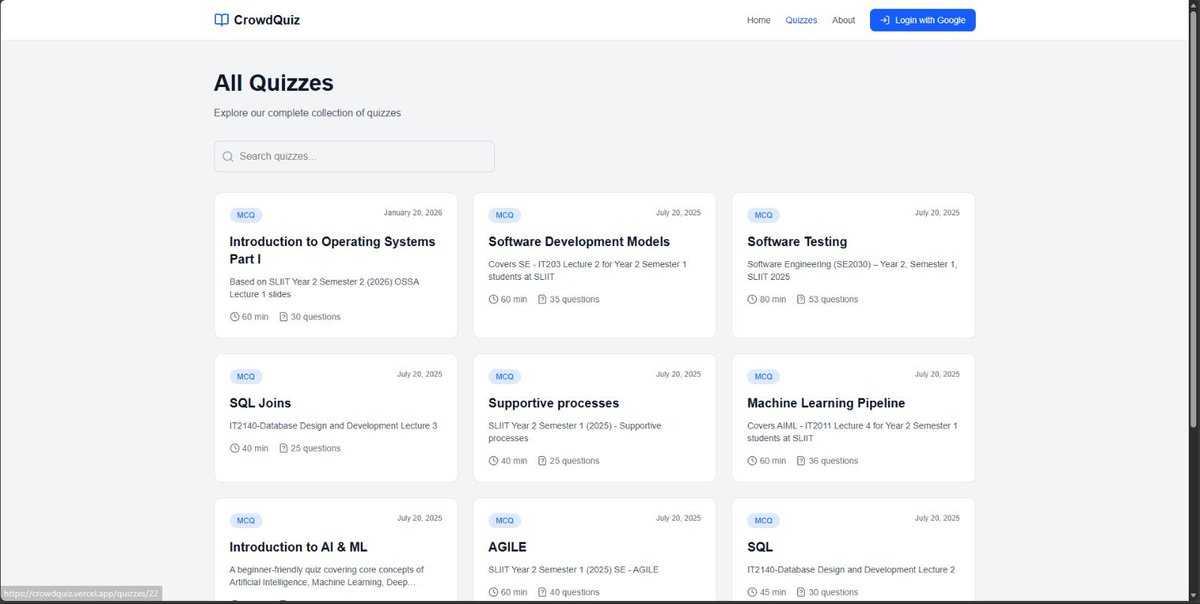Click the file icon beside 36 questions
1200x604 pixels.
801,461
